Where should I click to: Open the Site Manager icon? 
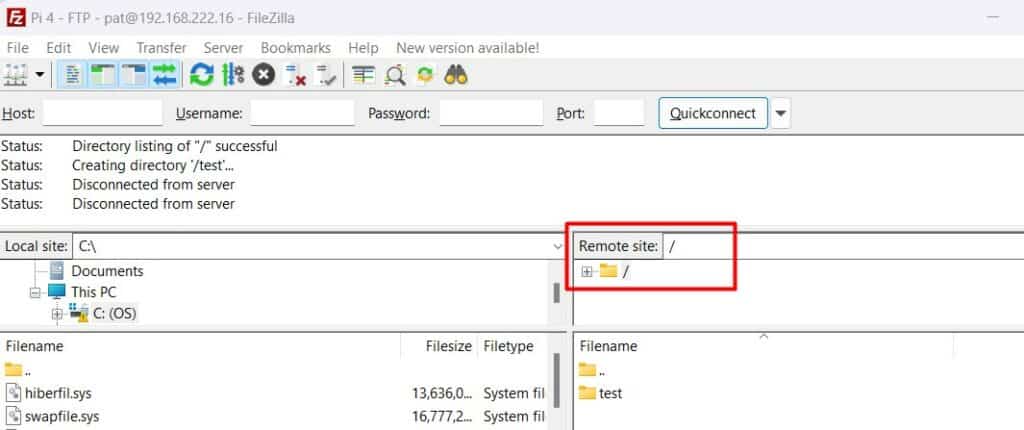(x=15, y=75)
